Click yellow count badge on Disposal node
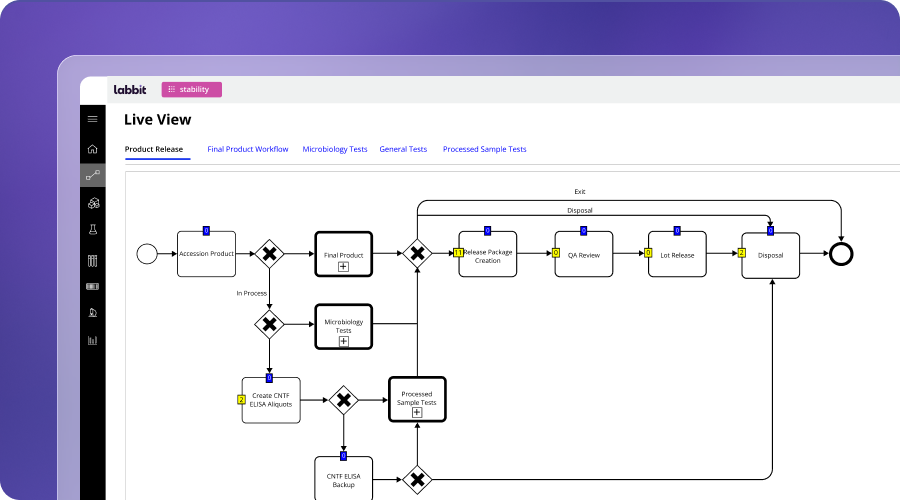900x500 pixels. tap(742, 253)
